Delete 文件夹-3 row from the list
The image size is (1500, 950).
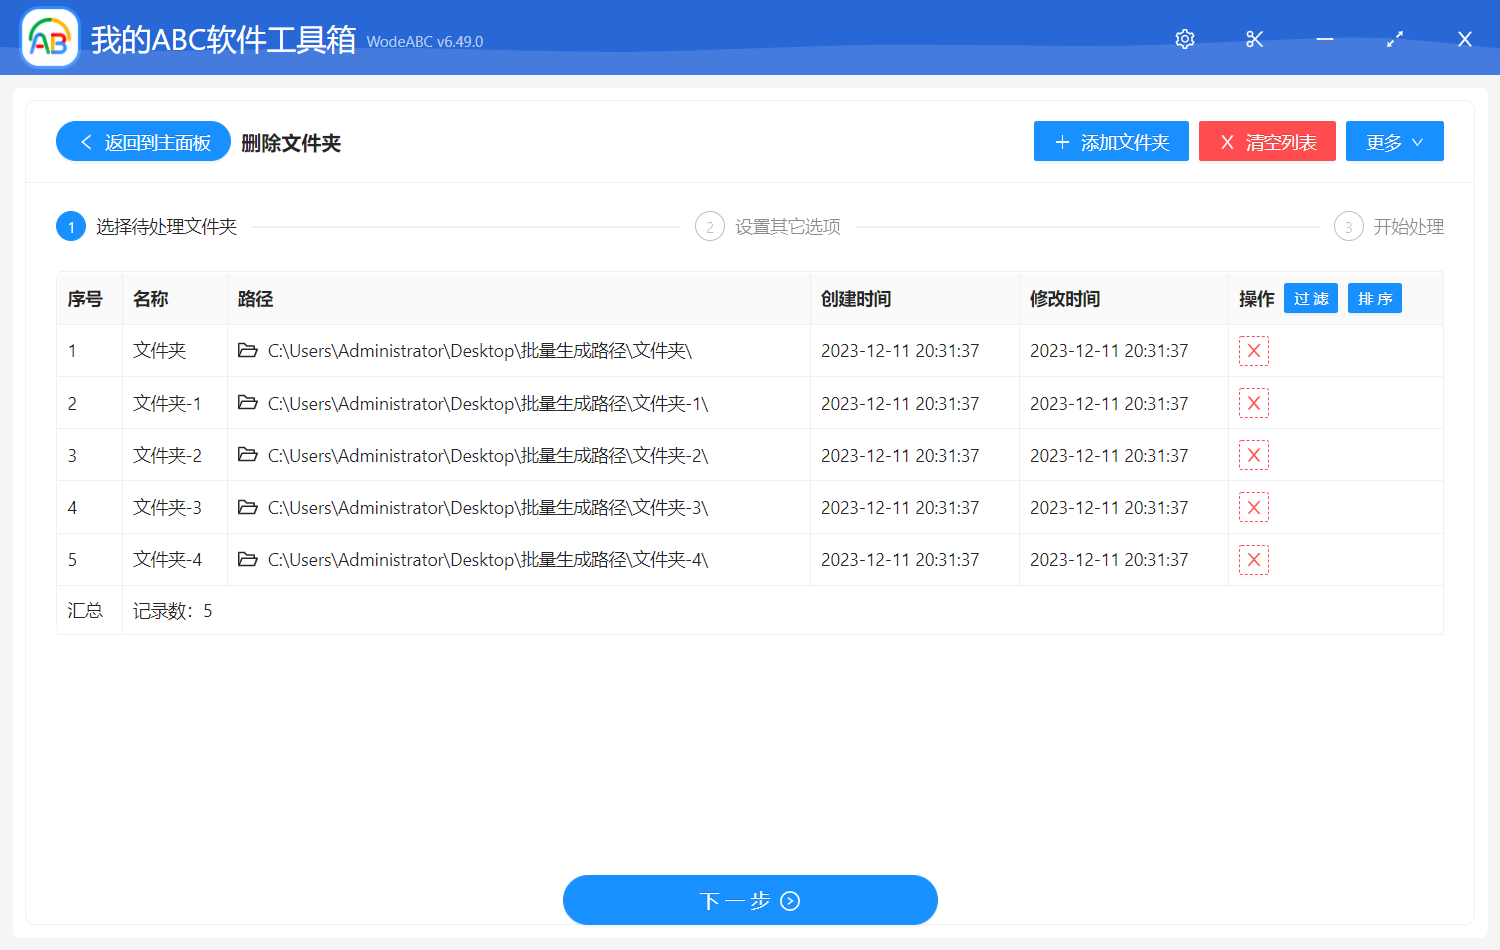point(1253,508)
